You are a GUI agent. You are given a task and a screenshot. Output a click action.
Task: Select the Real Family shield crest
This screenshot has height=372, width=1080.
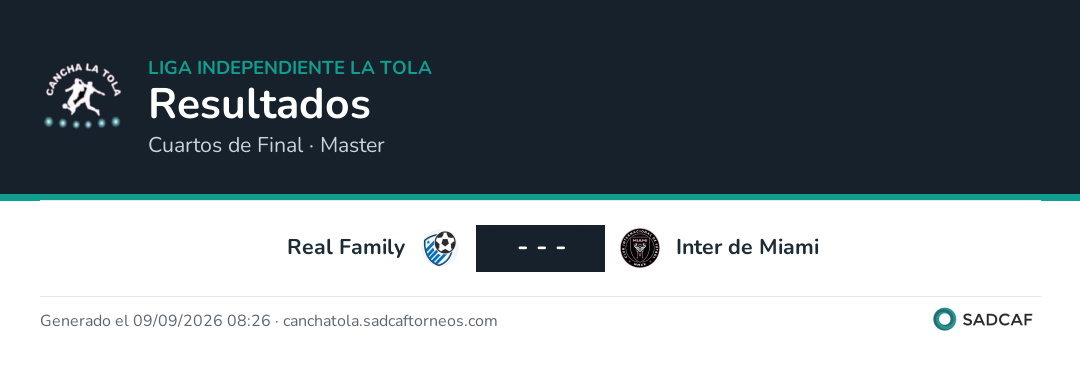click(440, 248)
